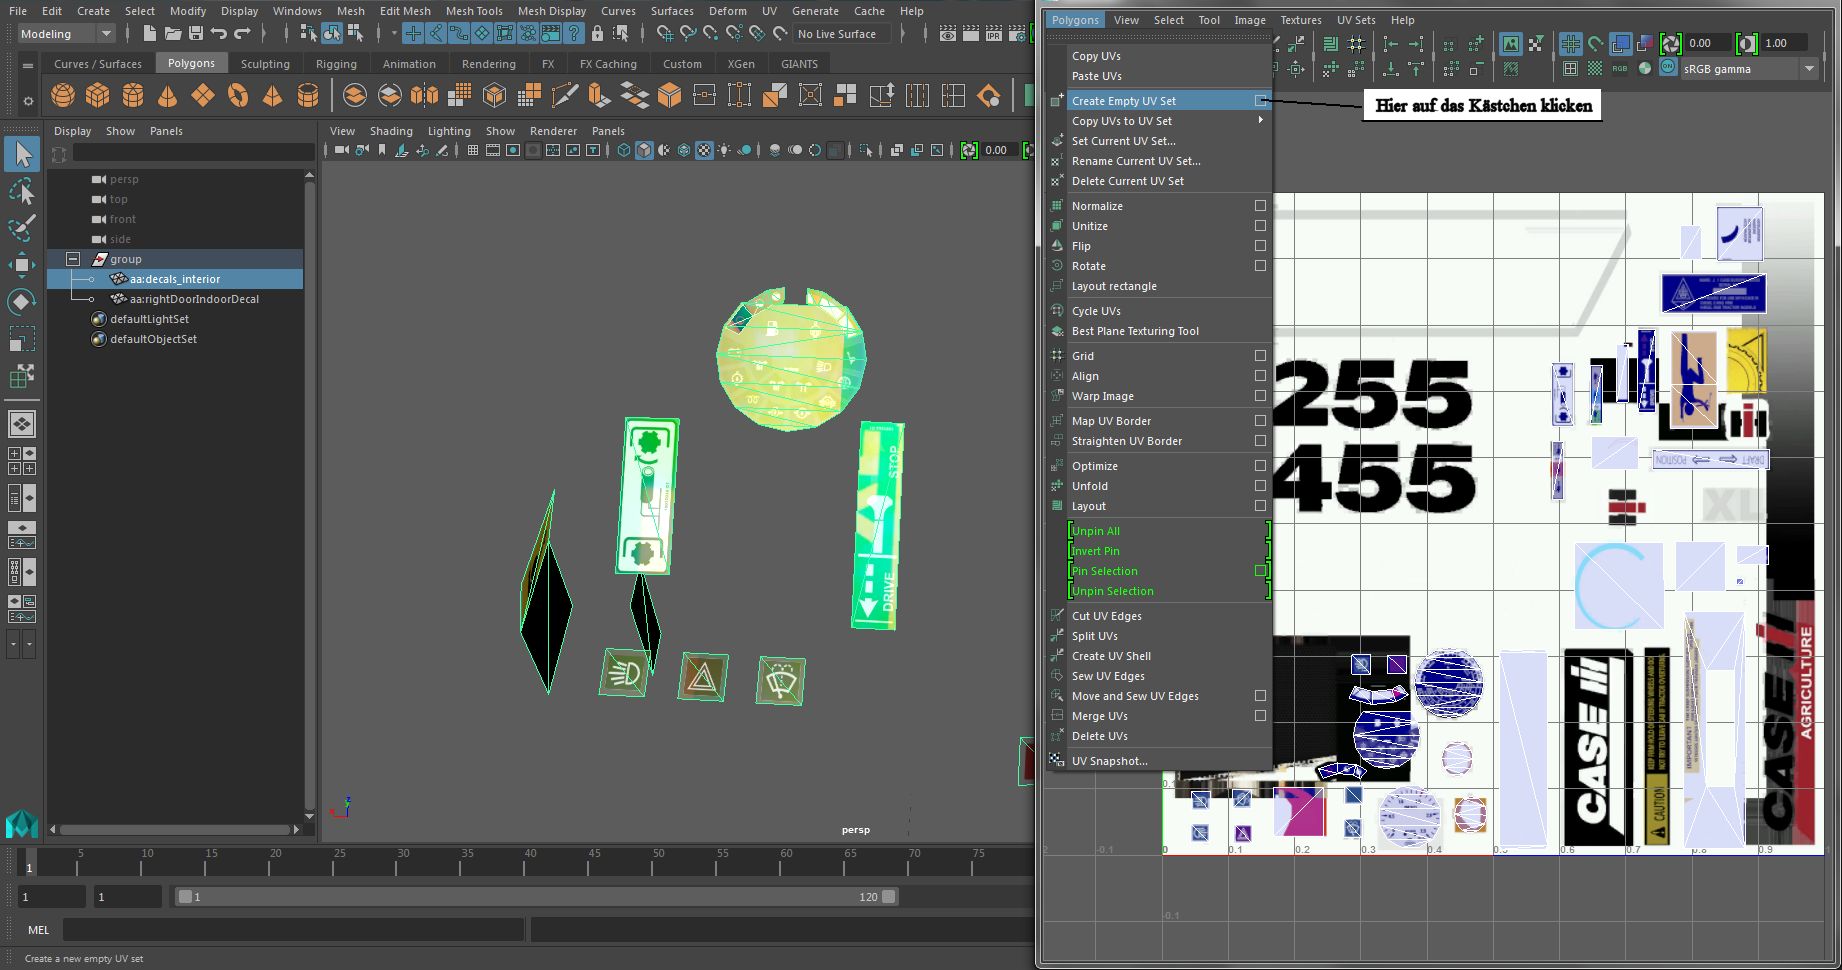Select aa:rightDoorIndoorDecal in the outliner
This screenshot has height=970, width=1842.
pyautogui.click(x=194, y=299)
